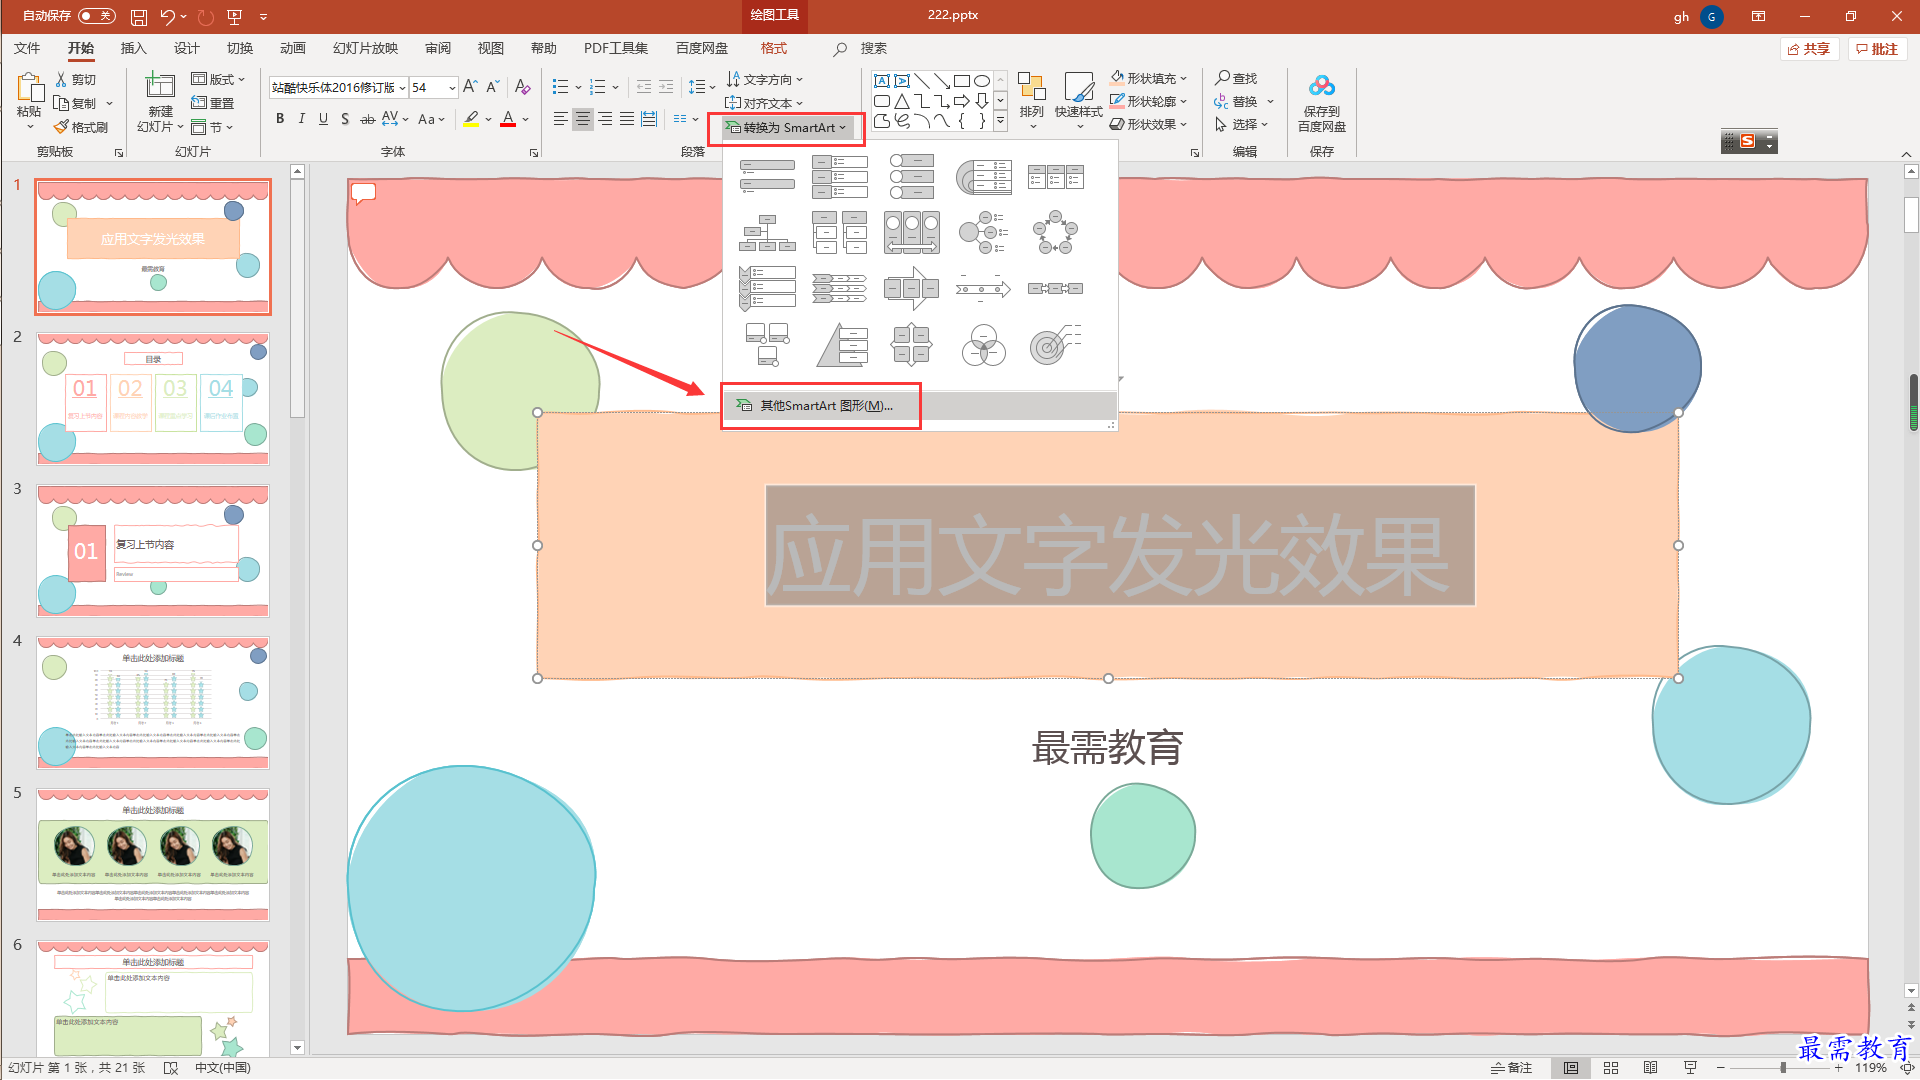This screenshot has width=1920, height=1080.
Task: Toggle Center paragraph alignment
Action: click(x=583, y=119)
